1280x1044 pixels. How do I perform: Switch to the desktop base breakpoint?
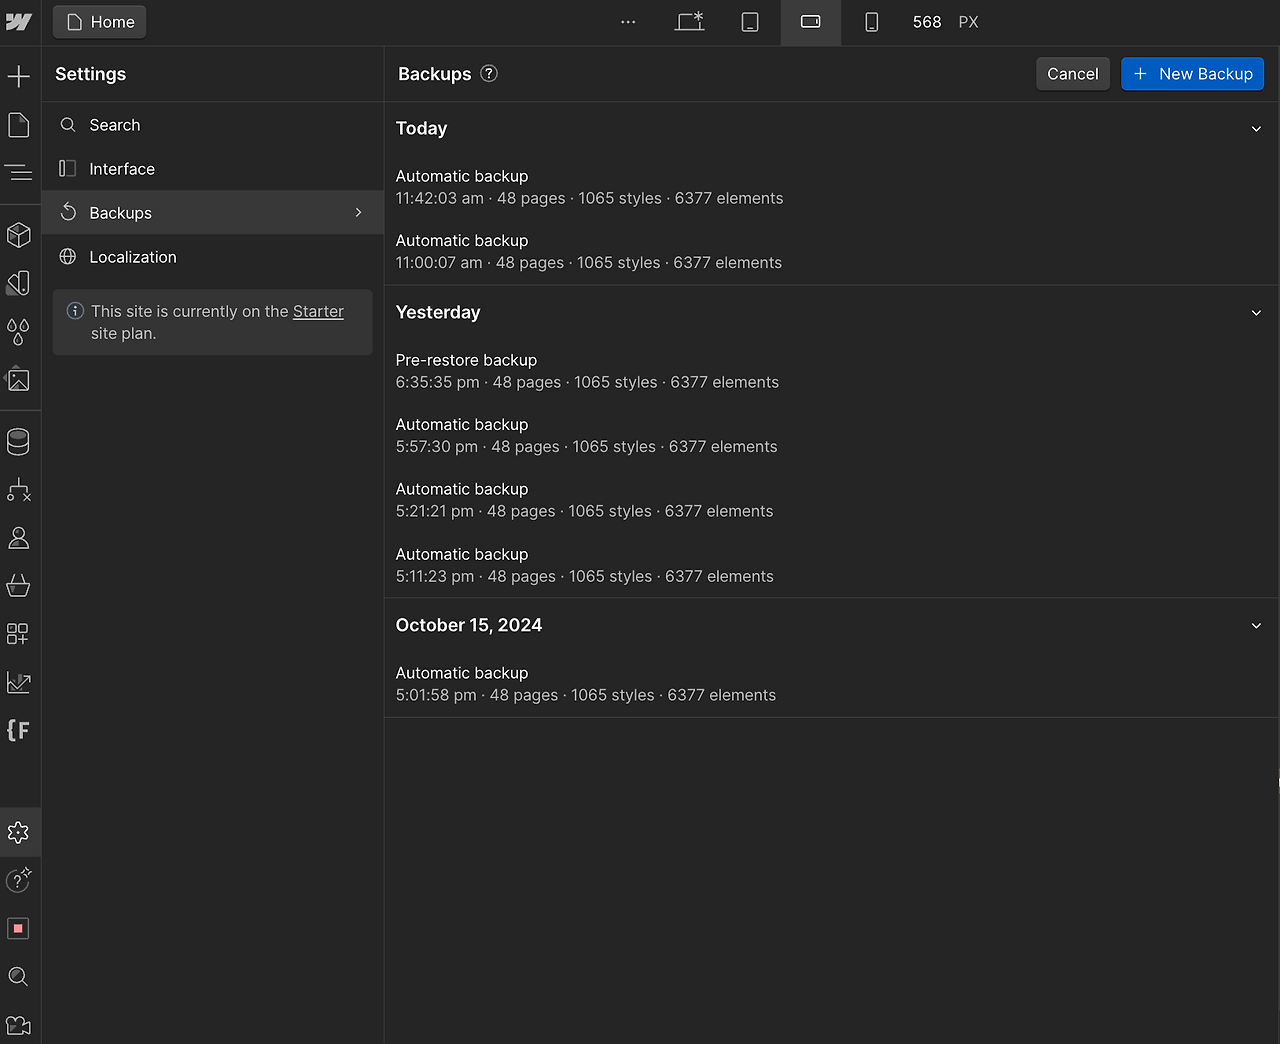[x=690, y=22]
